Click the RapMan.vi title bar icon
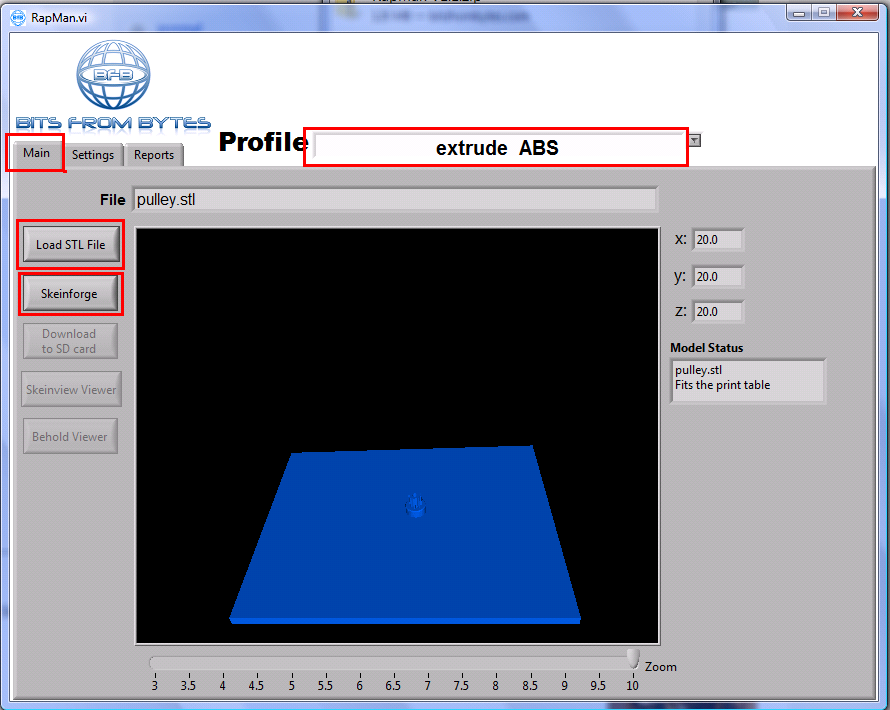This screenshot has height=710, width=890. (17, 17)
